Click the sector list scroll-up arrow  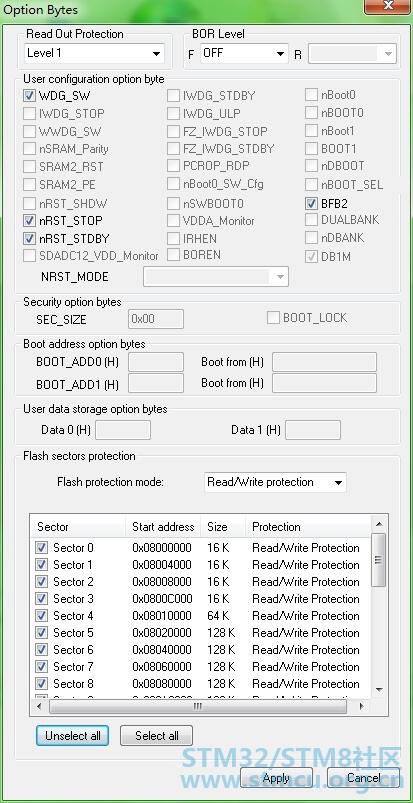click(x=379, y=524)
